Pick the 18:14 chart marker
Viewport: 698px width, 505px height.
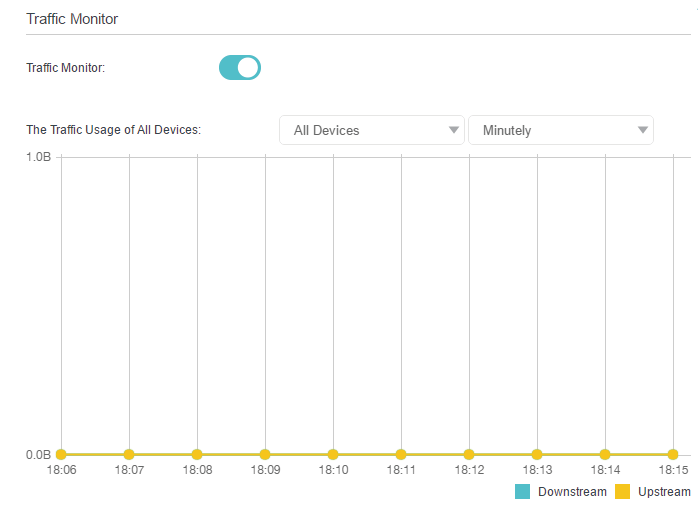point(605,455)
